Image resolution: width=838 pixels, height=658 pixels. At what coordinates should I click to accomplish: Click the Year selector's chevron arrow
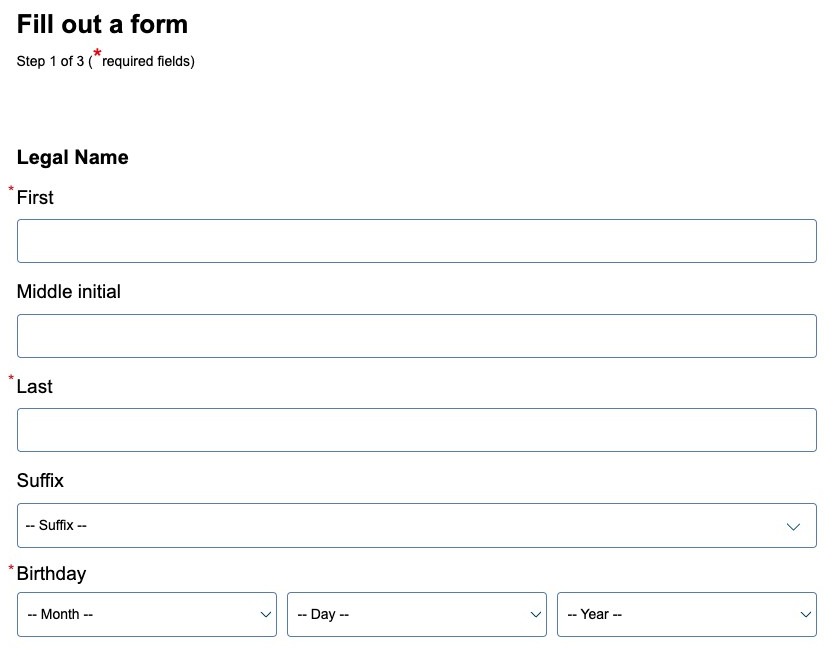[806, 614]
